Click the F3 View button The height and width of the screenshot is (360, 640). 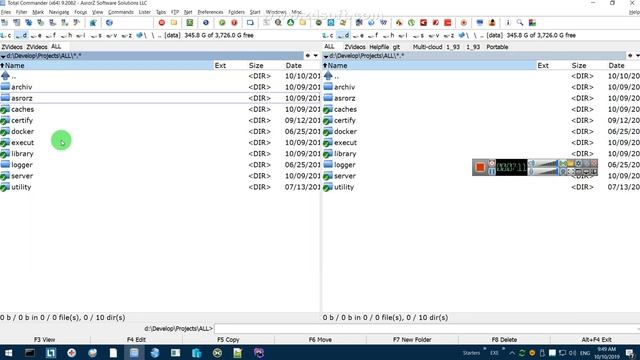44,340
